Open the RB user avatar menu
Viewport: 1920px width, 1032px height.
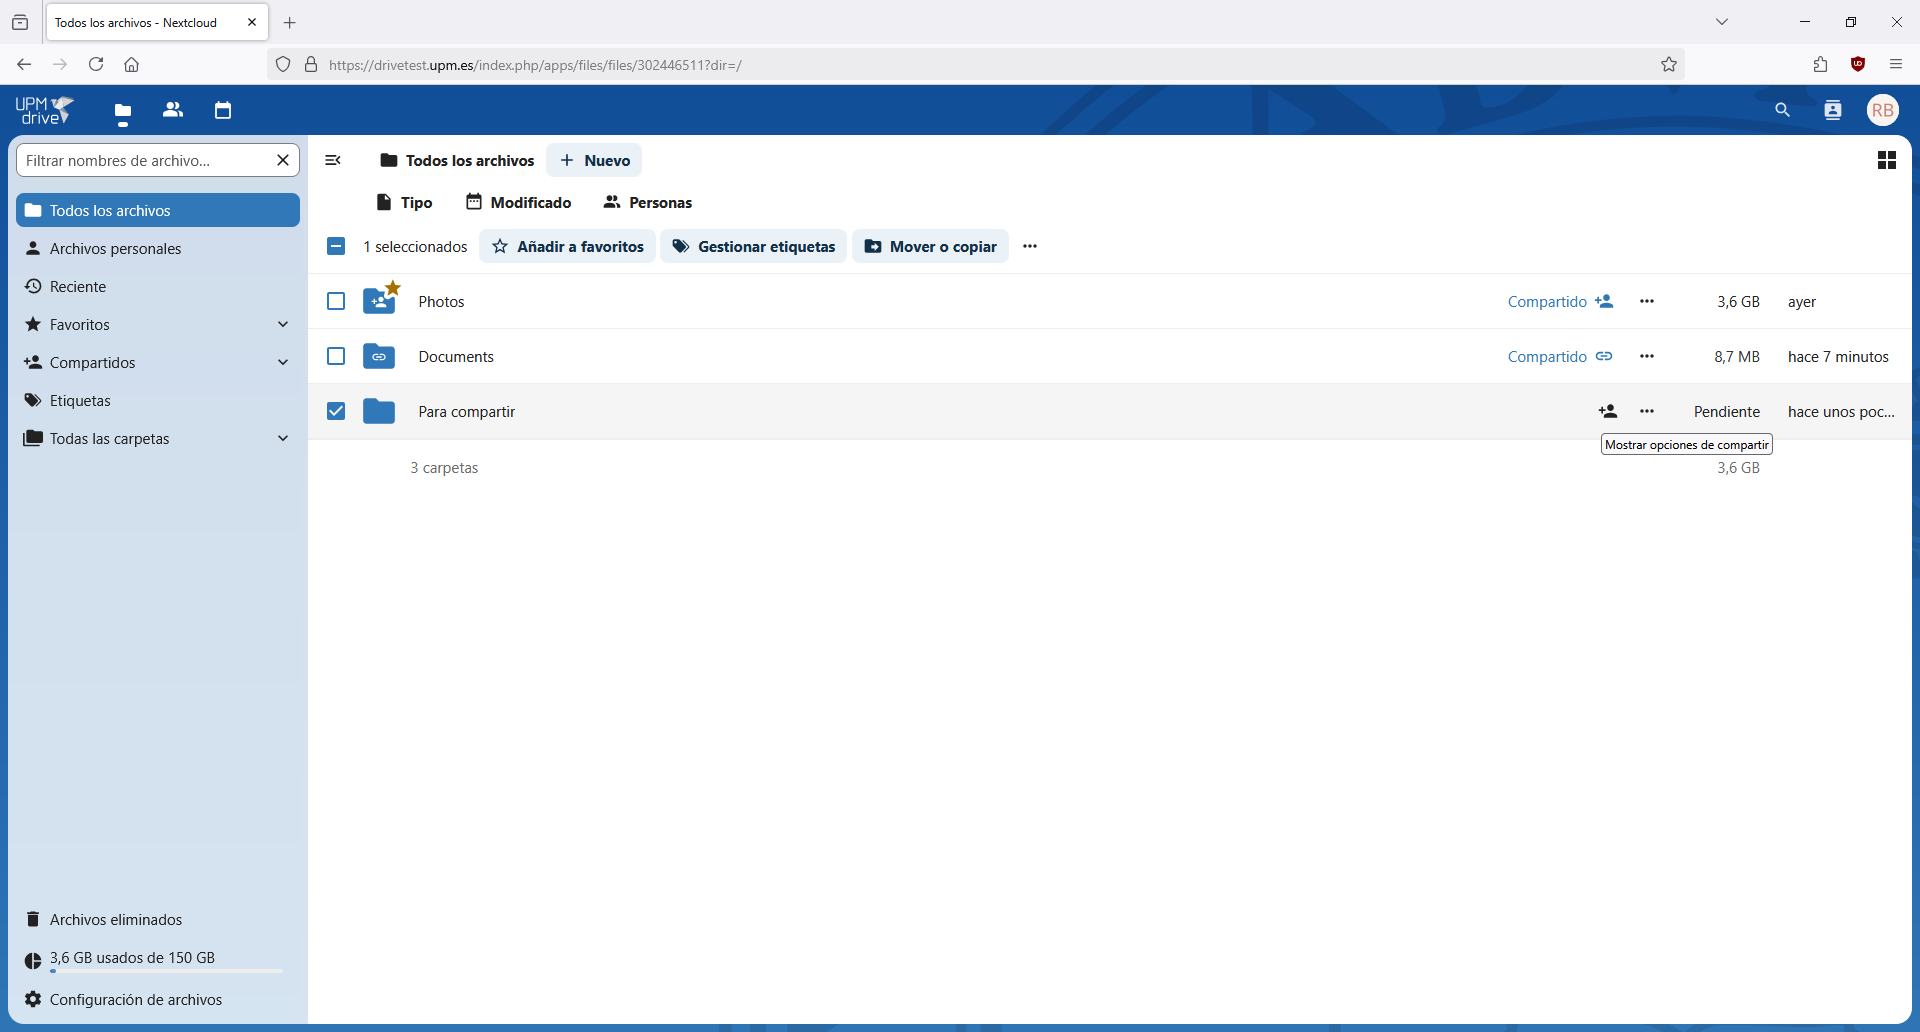click(x=1883, y=110)
